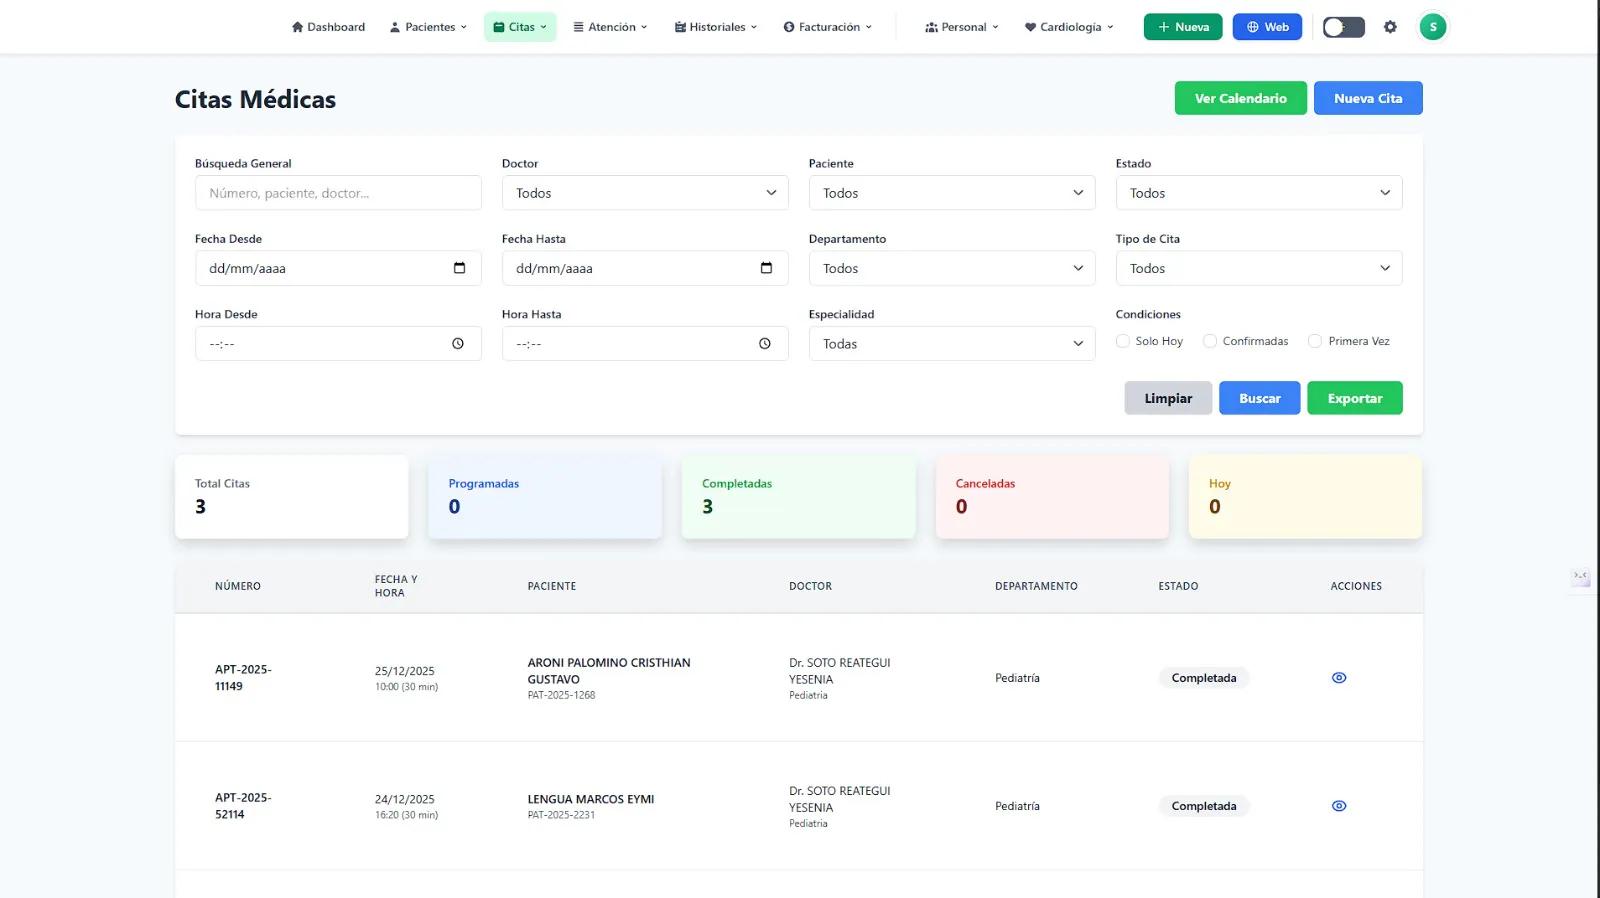Expand the Especialidad dropdown
The width and height of the screenshot is (1600, 898).
951,344
